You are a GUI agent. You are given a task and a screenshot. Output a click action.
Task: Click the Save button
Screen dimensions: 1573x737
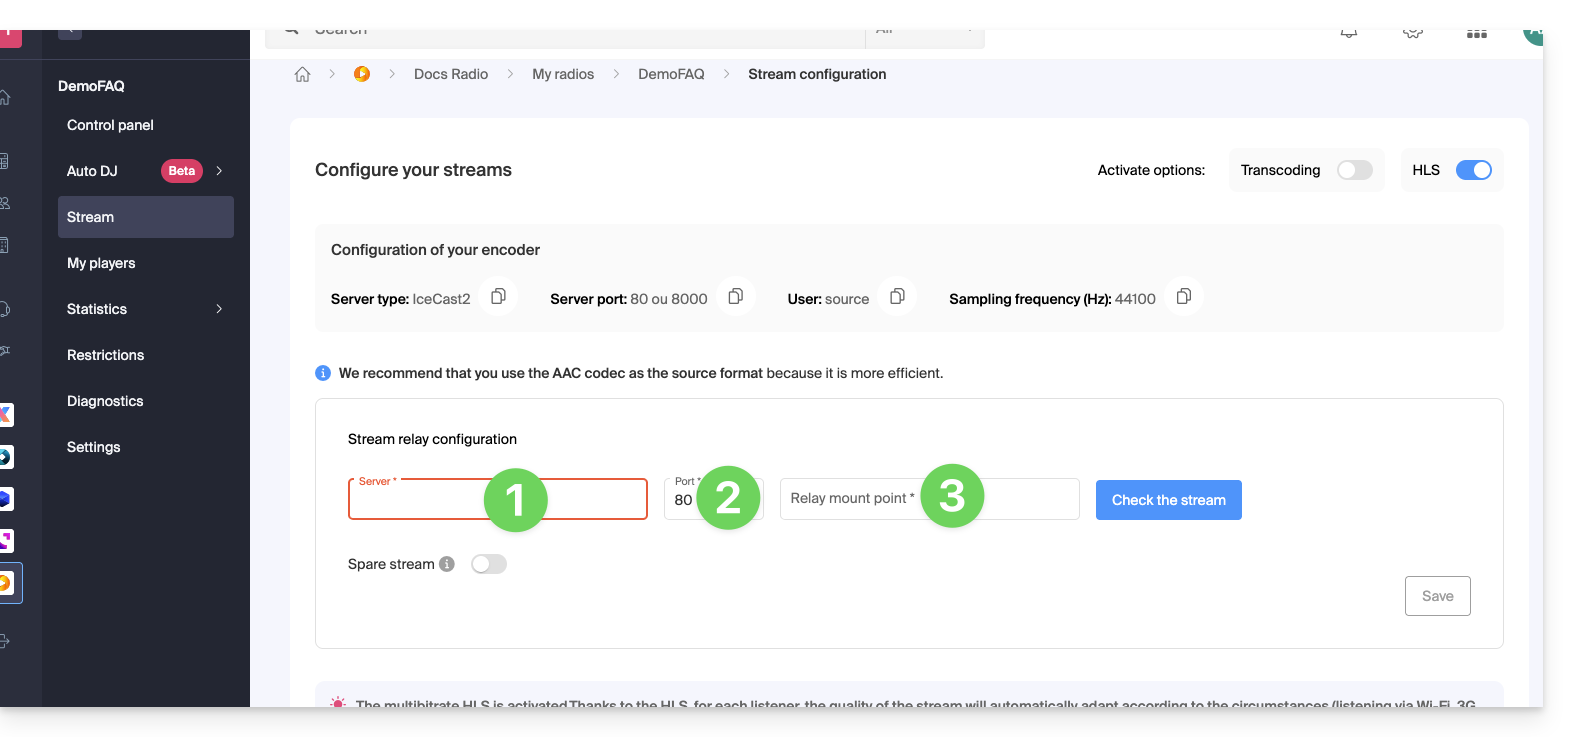coord(1437,596)
